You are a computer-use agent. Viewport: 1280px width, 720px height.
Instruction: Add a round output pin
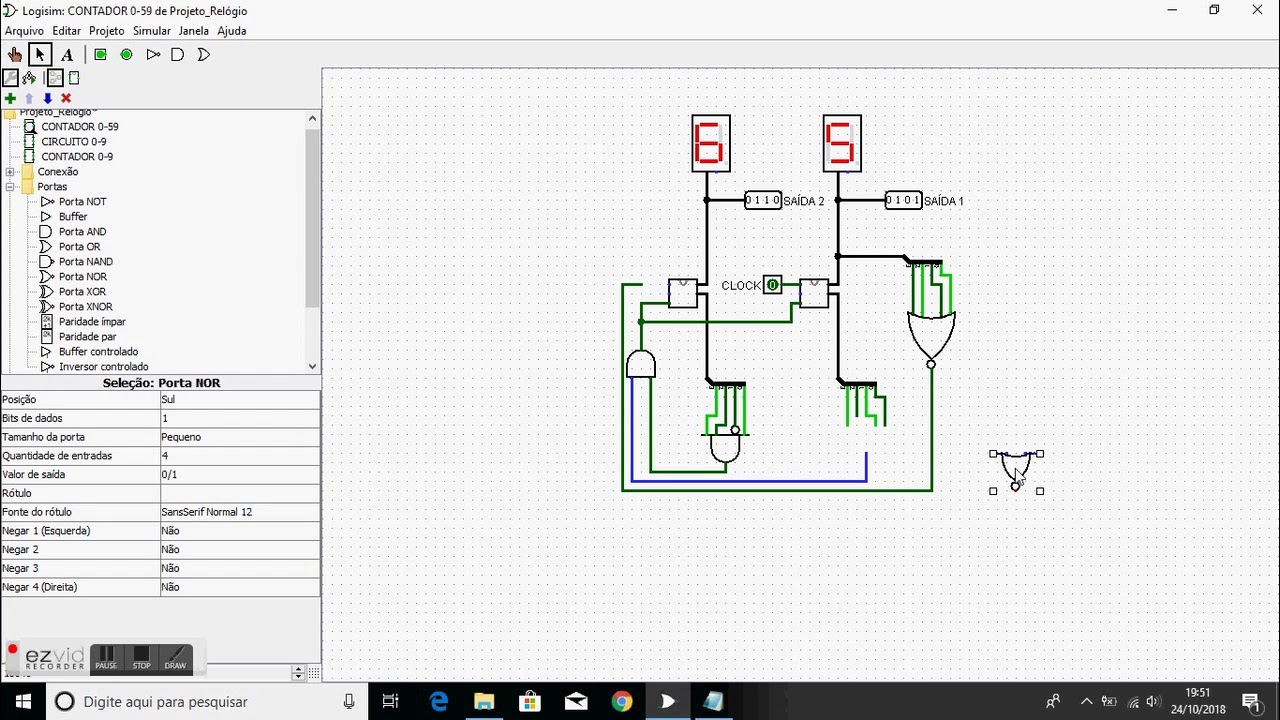click(126, 55)
